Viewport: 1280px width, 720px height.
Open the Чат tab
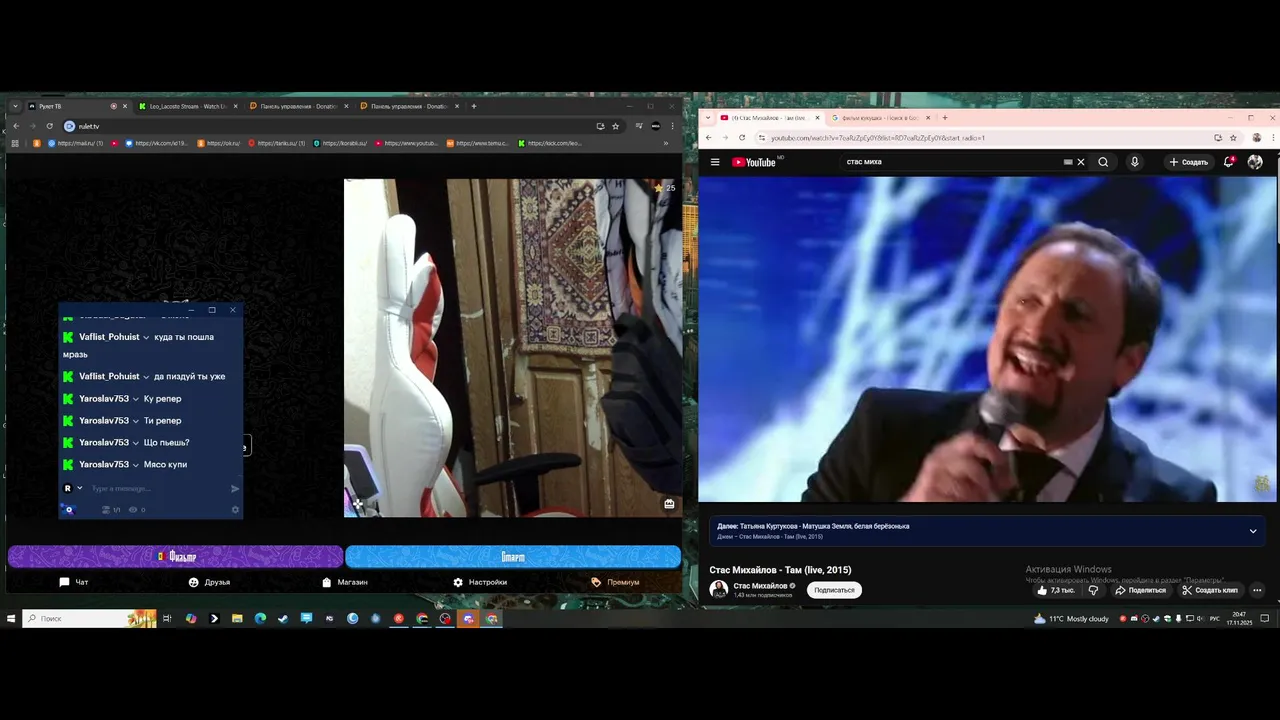74,582
